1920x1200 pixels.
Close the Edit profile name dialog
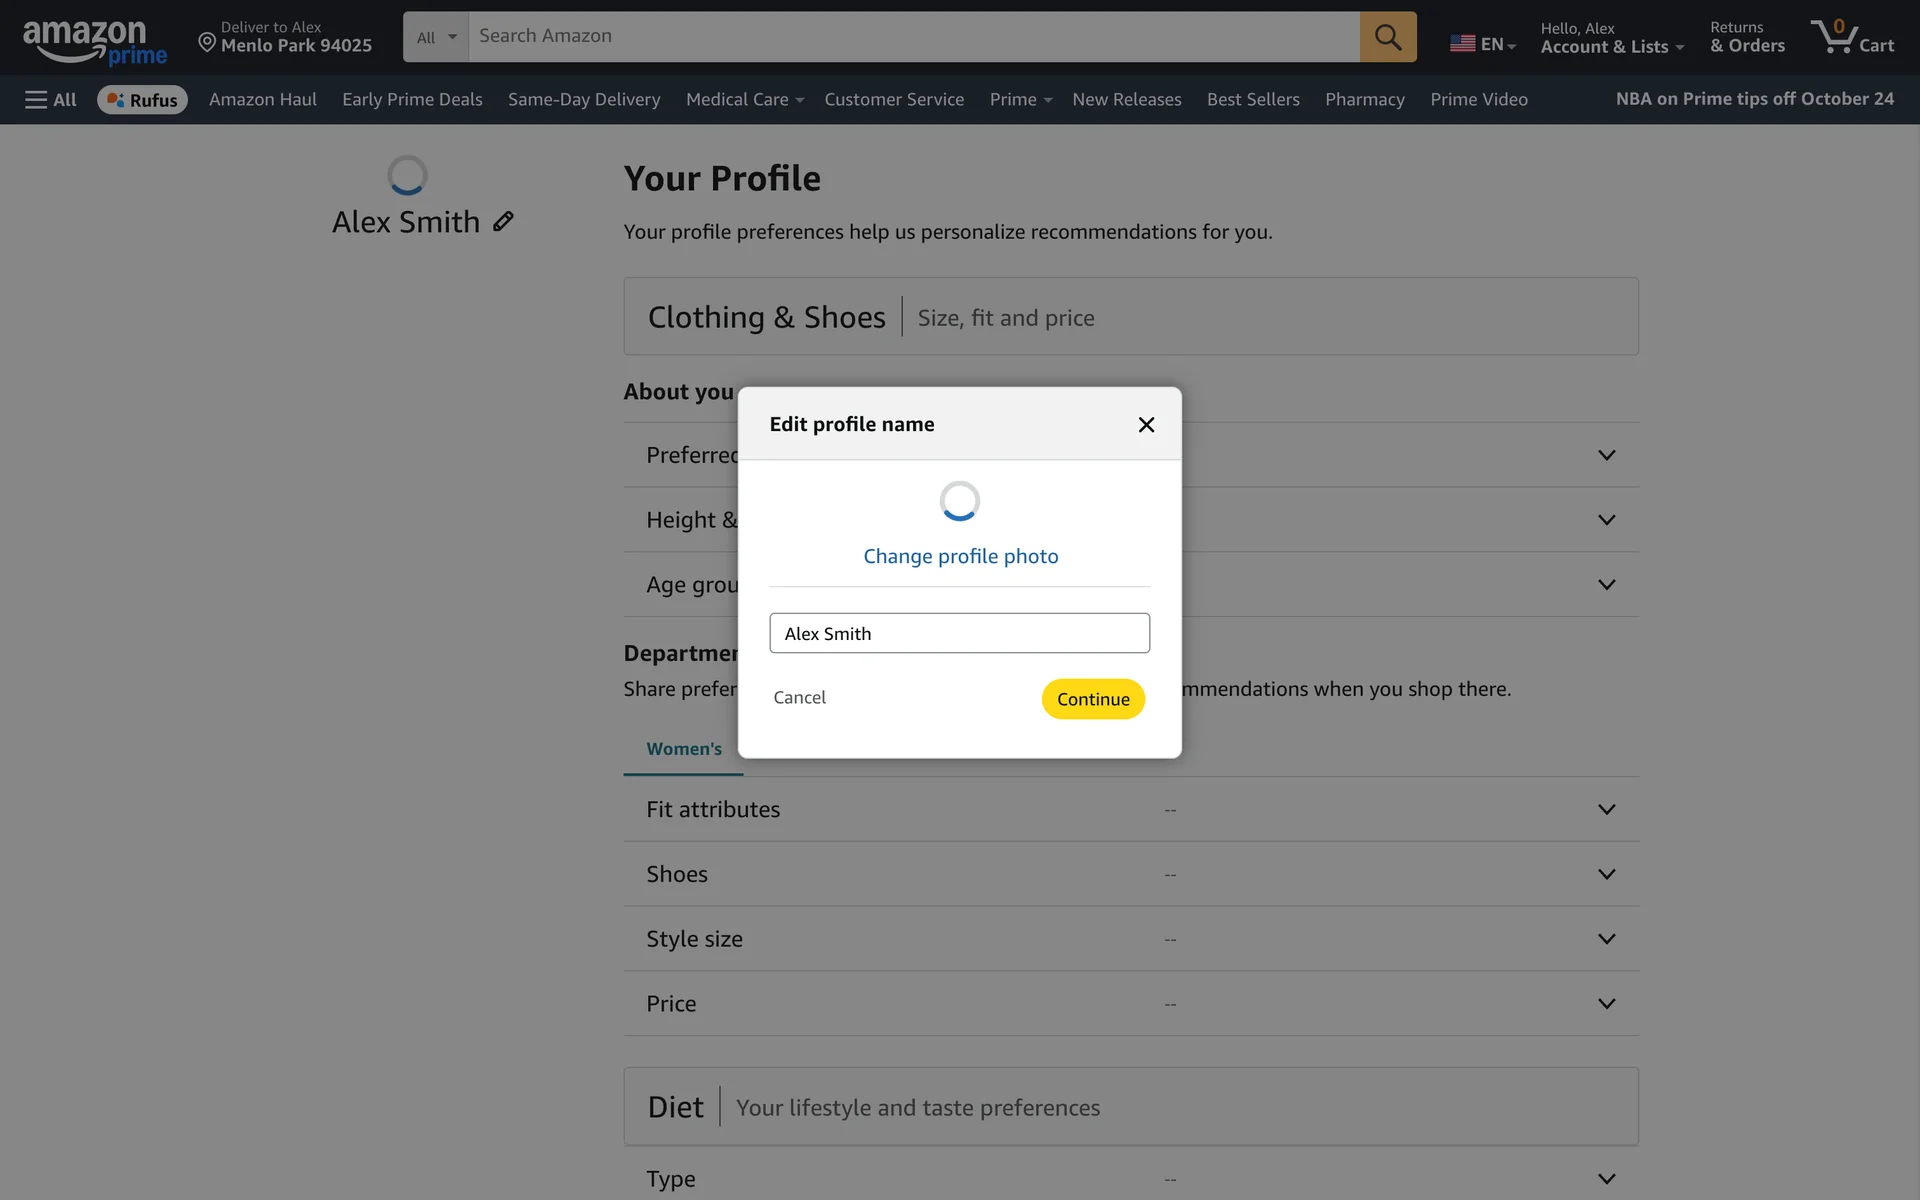pyautogui.click(x=1146, y=425)
